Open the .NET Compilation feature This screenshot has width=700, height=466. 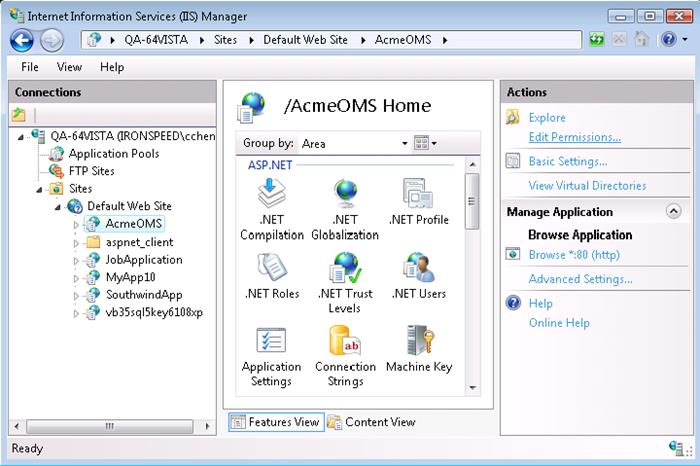click(271, 209)
